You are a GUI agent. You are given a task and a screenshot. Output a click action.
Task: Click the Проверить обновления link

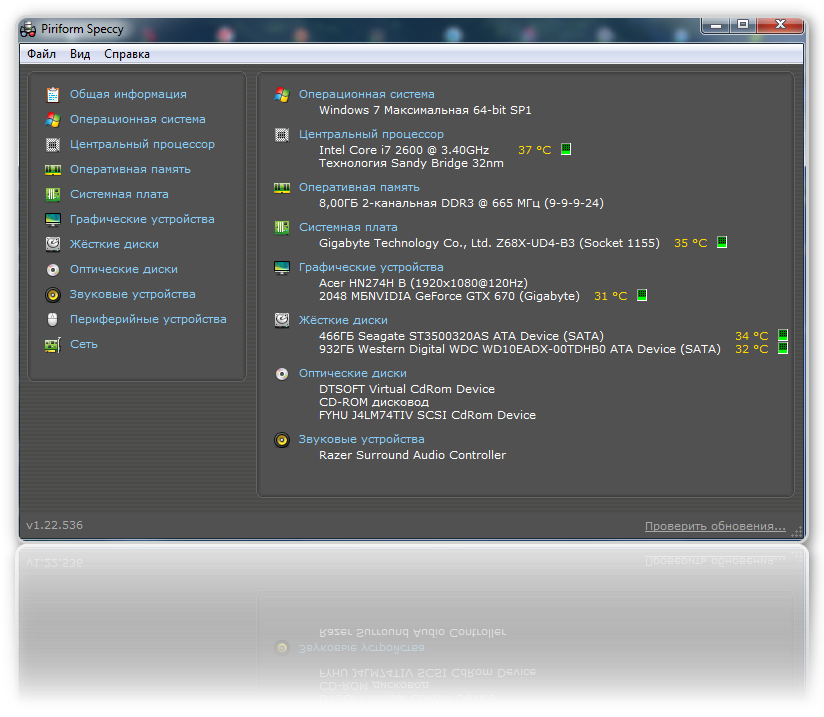tap(715, 526)
